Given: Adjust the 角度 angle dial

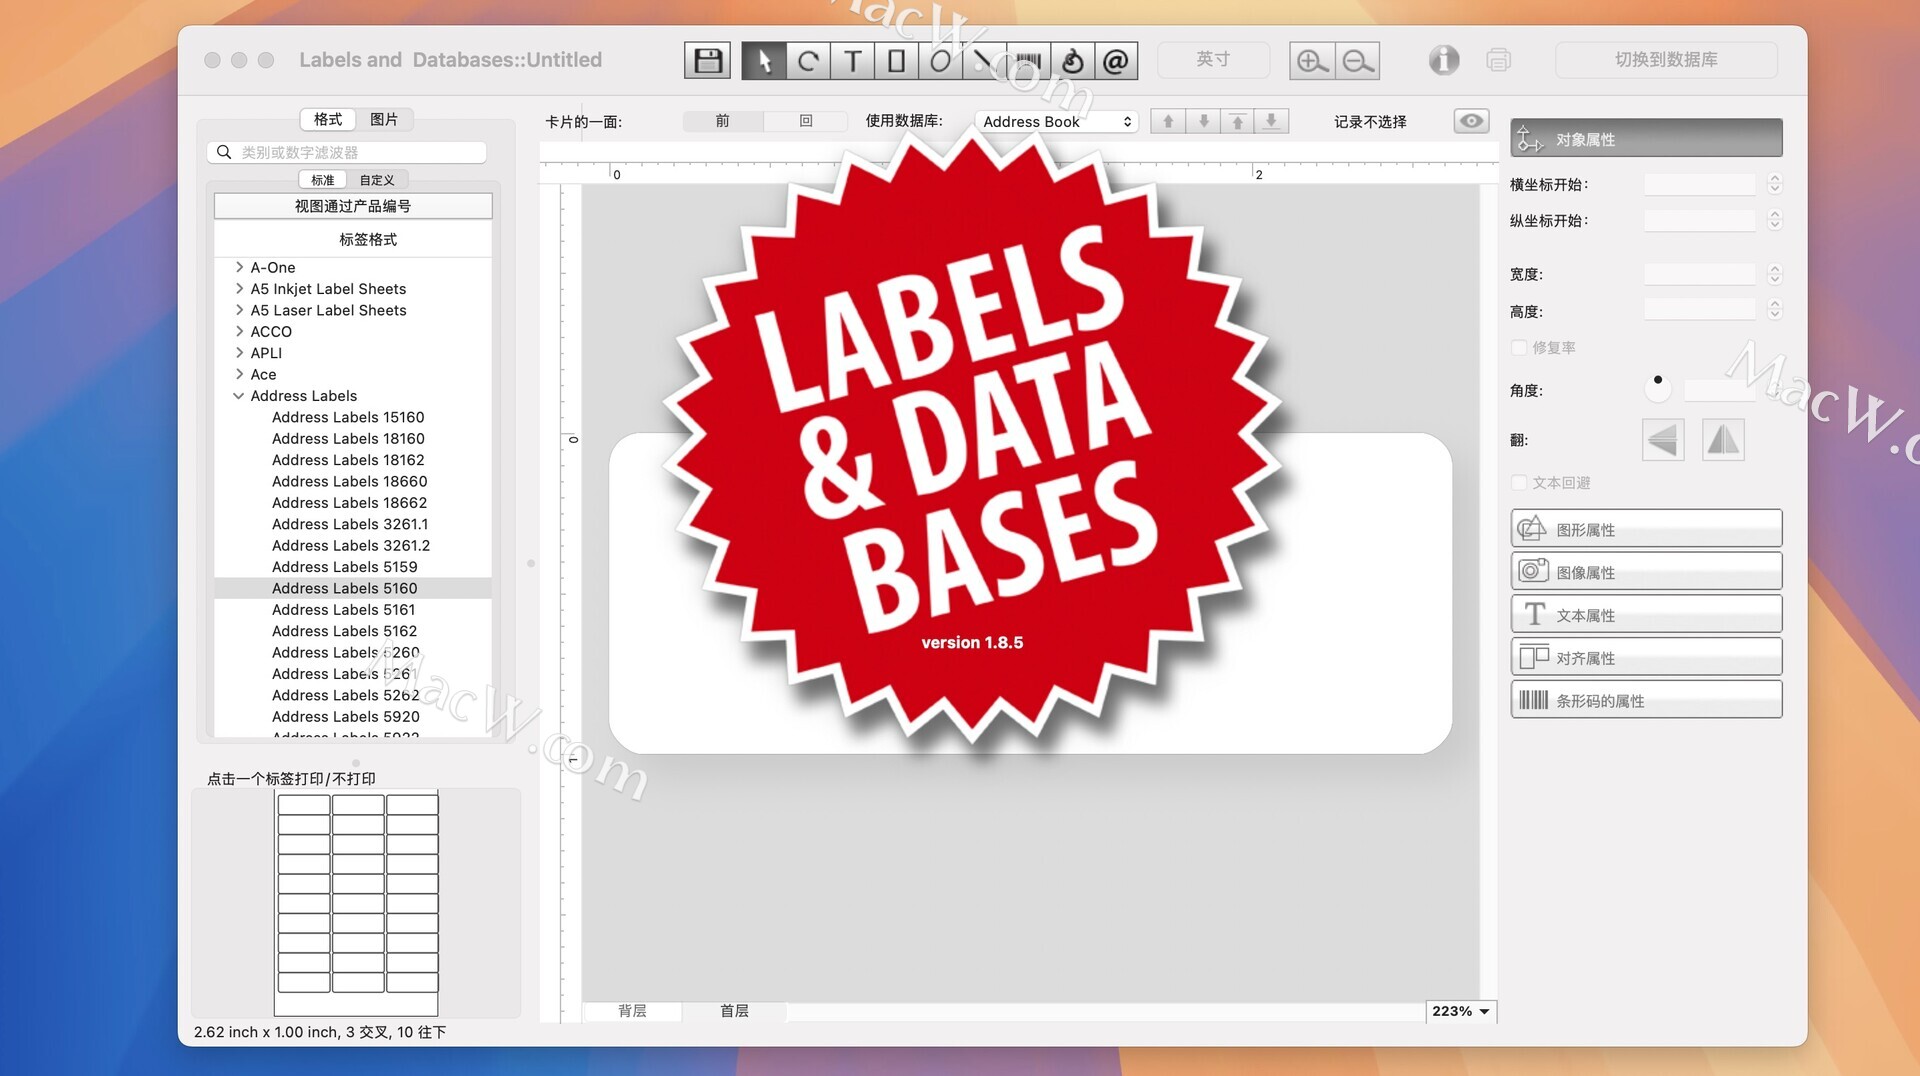Looking at the screenshot, I should click(x=1658, y=388).
